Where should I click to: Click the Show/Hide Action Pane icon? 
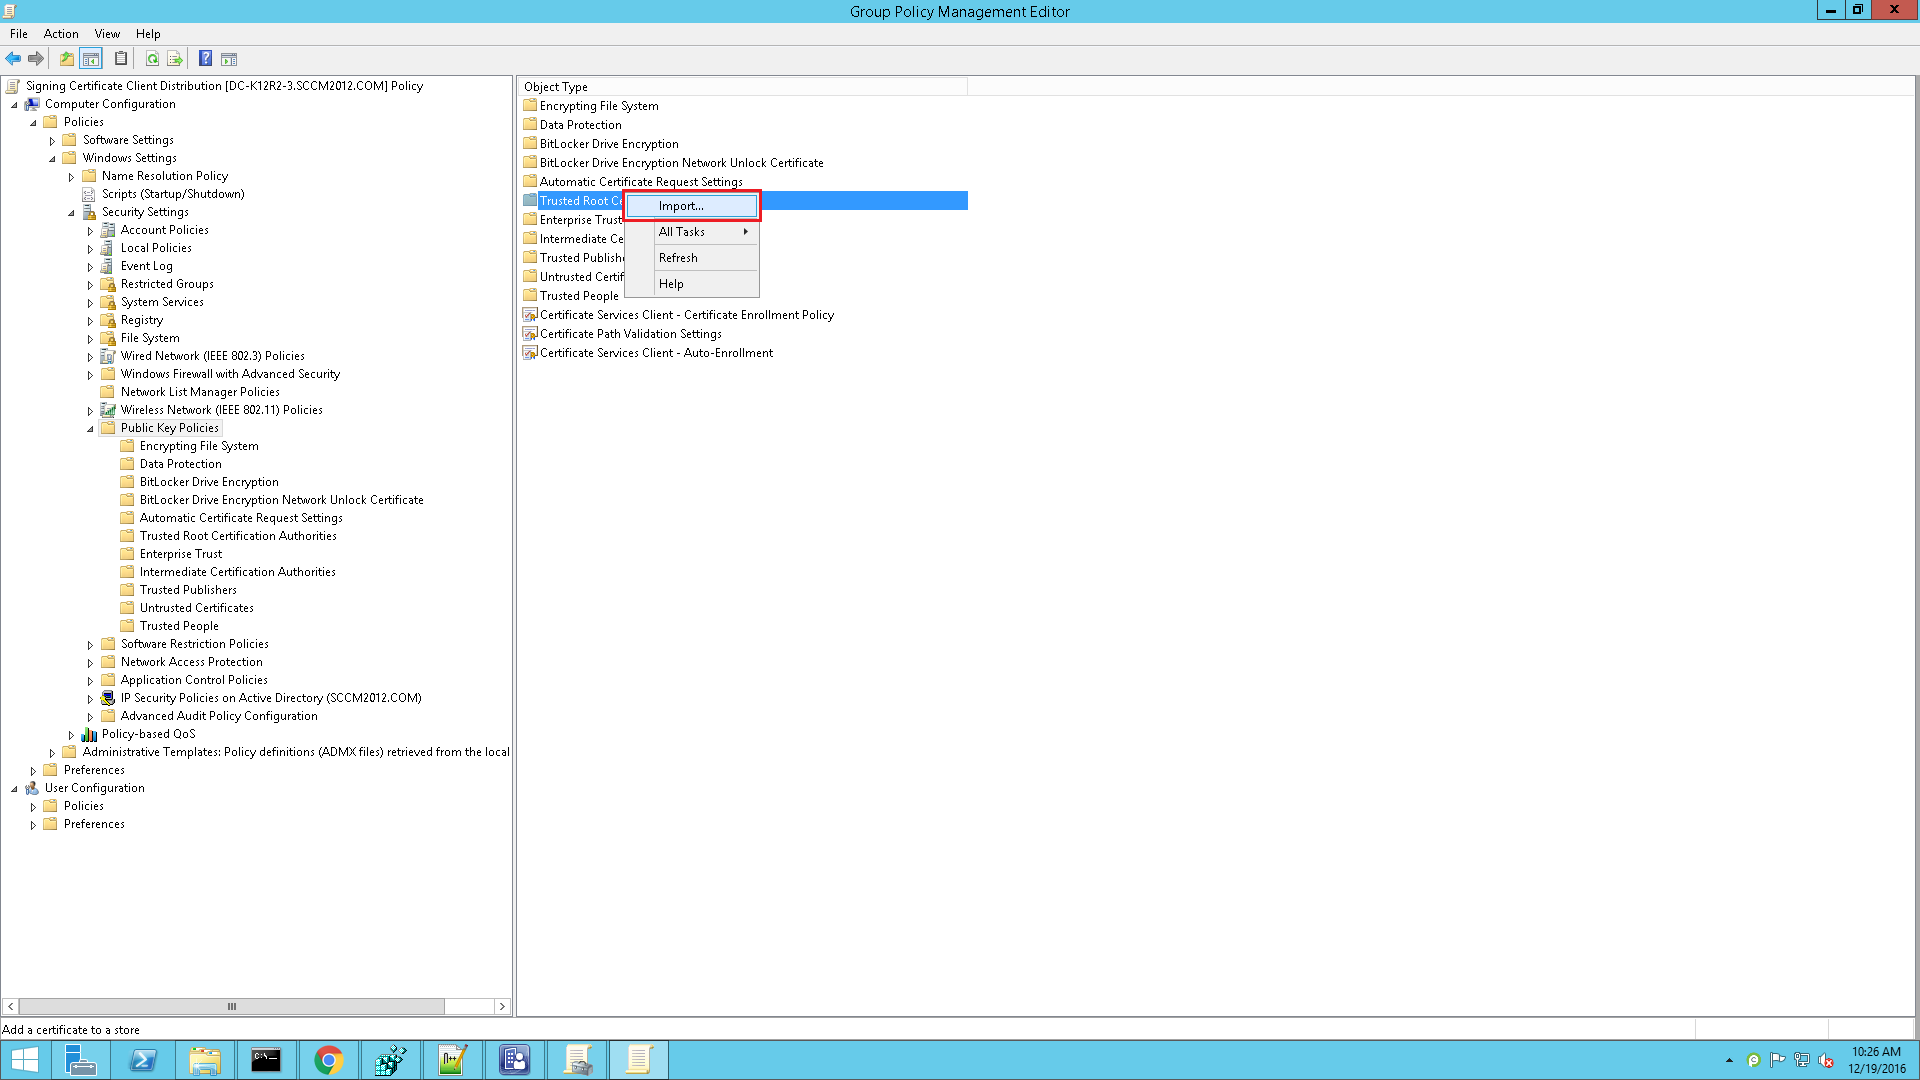229,59
